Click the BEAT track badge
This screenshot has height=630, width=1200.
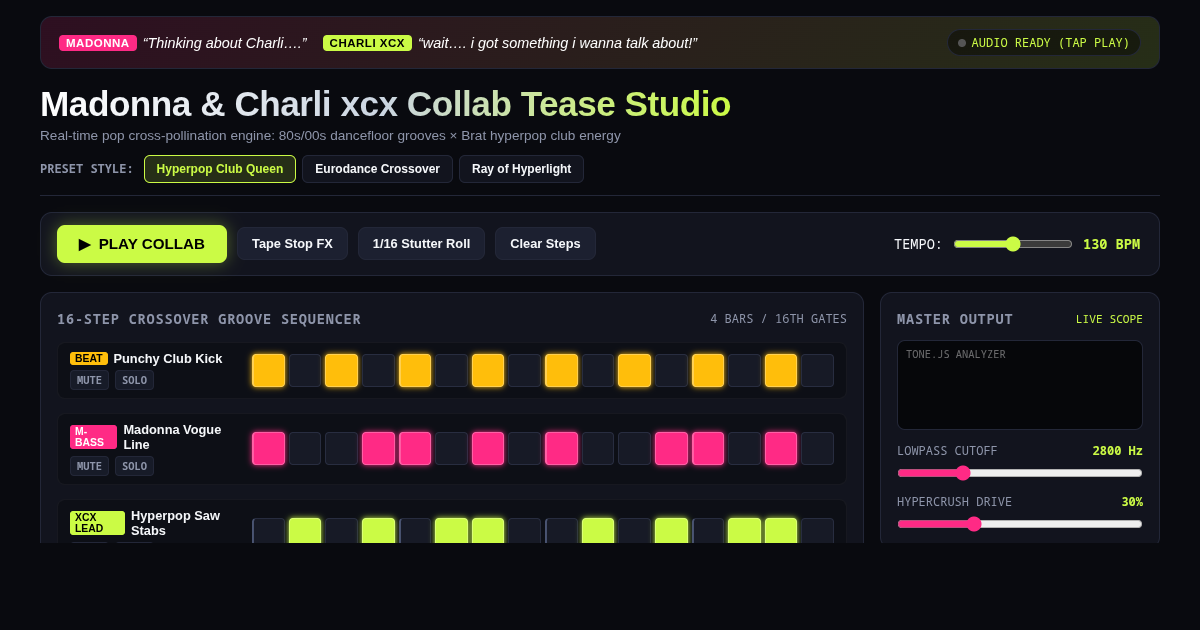pyautogui.click(x=89, y=358)
